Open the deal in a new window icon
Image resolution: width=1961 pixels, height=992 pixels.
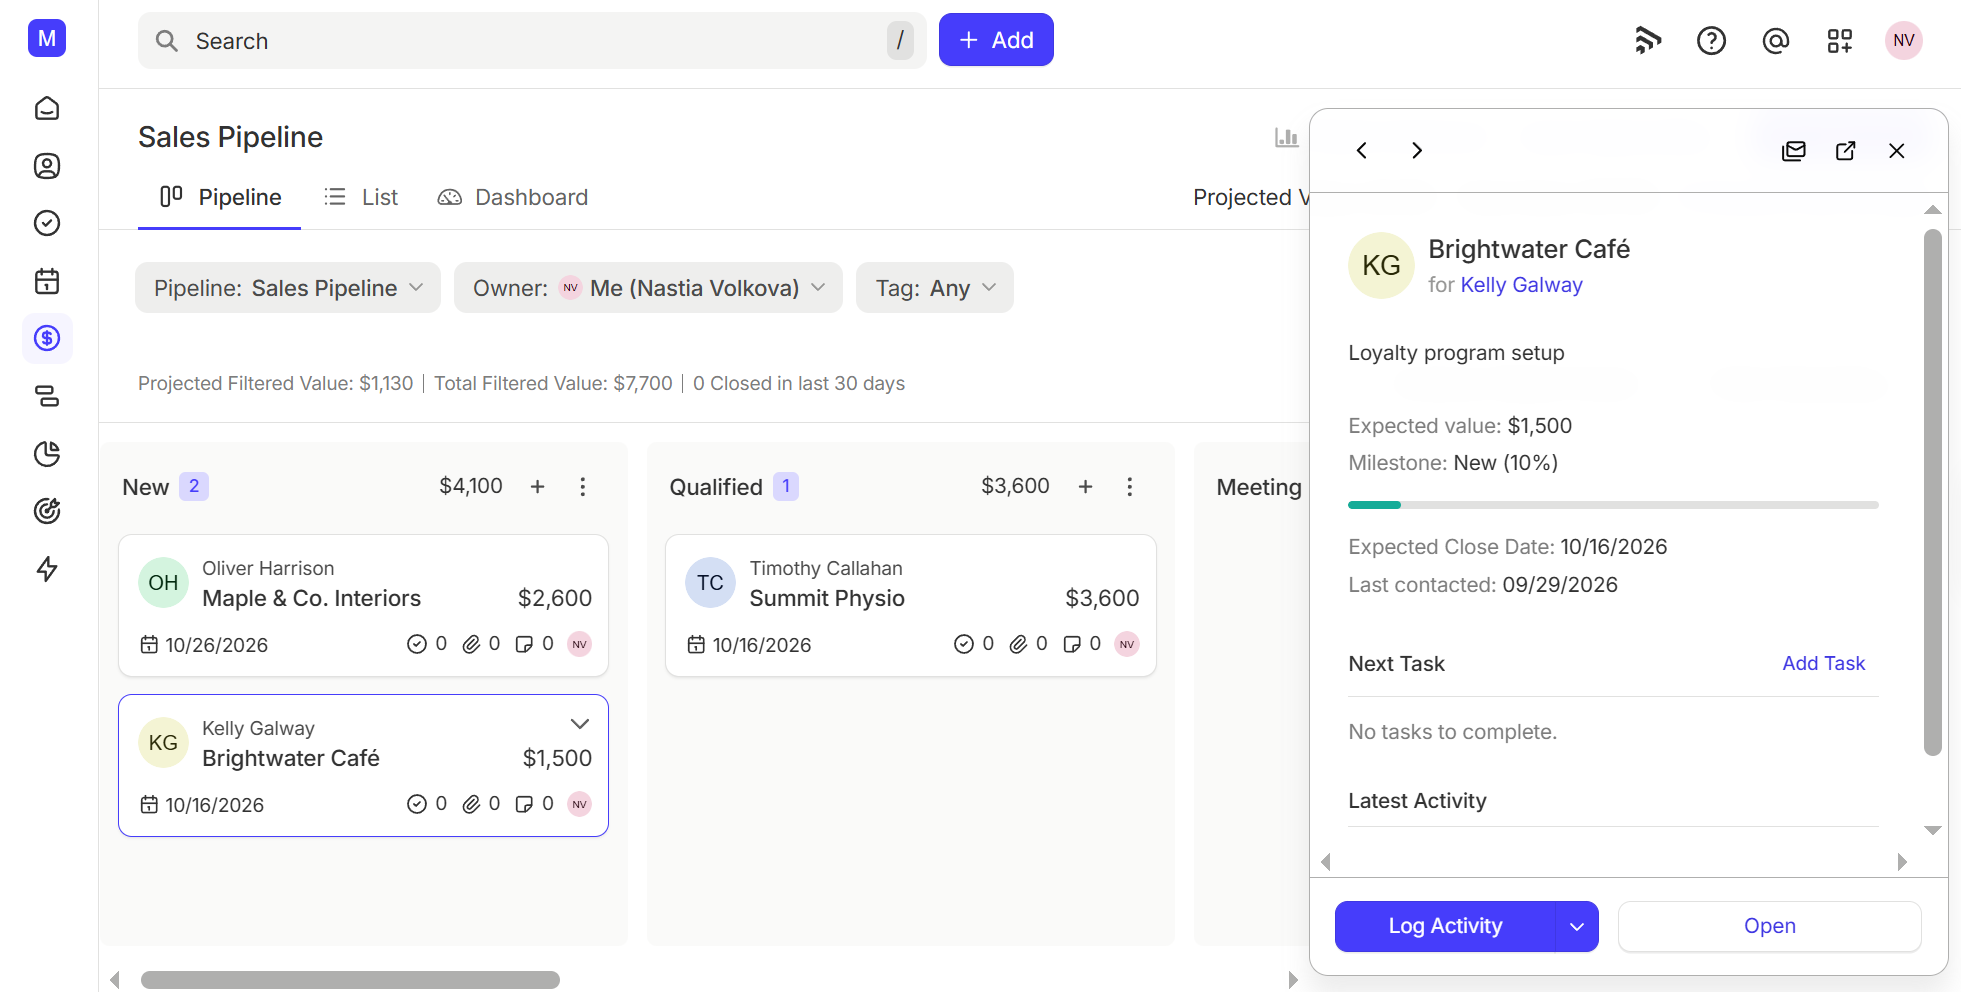(1846, 151)
